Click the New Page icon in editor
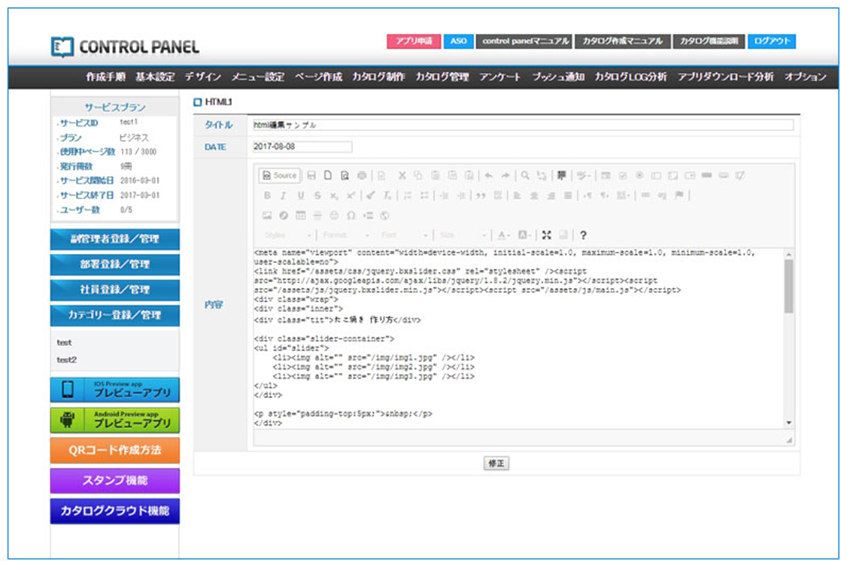850x570 pixels. 328,175
